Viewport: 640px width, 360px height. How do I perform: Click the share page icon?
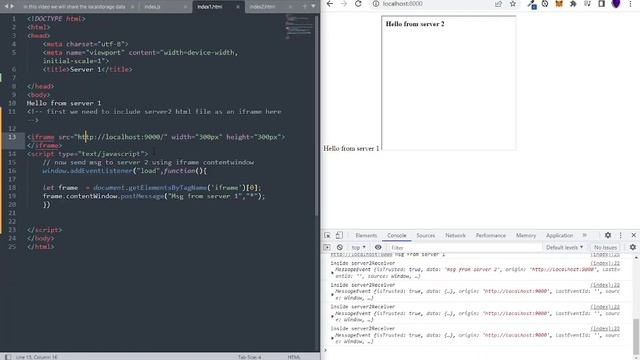498,4
